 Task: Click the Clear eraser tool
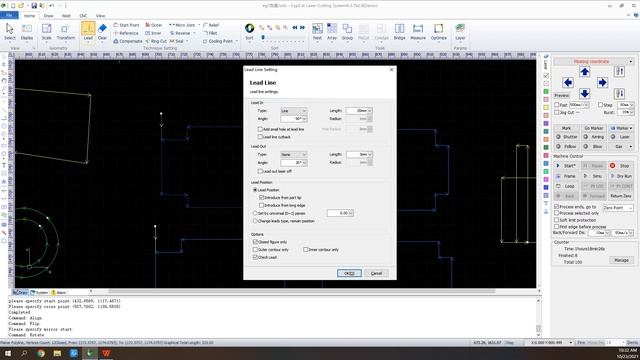coord(102,32)
